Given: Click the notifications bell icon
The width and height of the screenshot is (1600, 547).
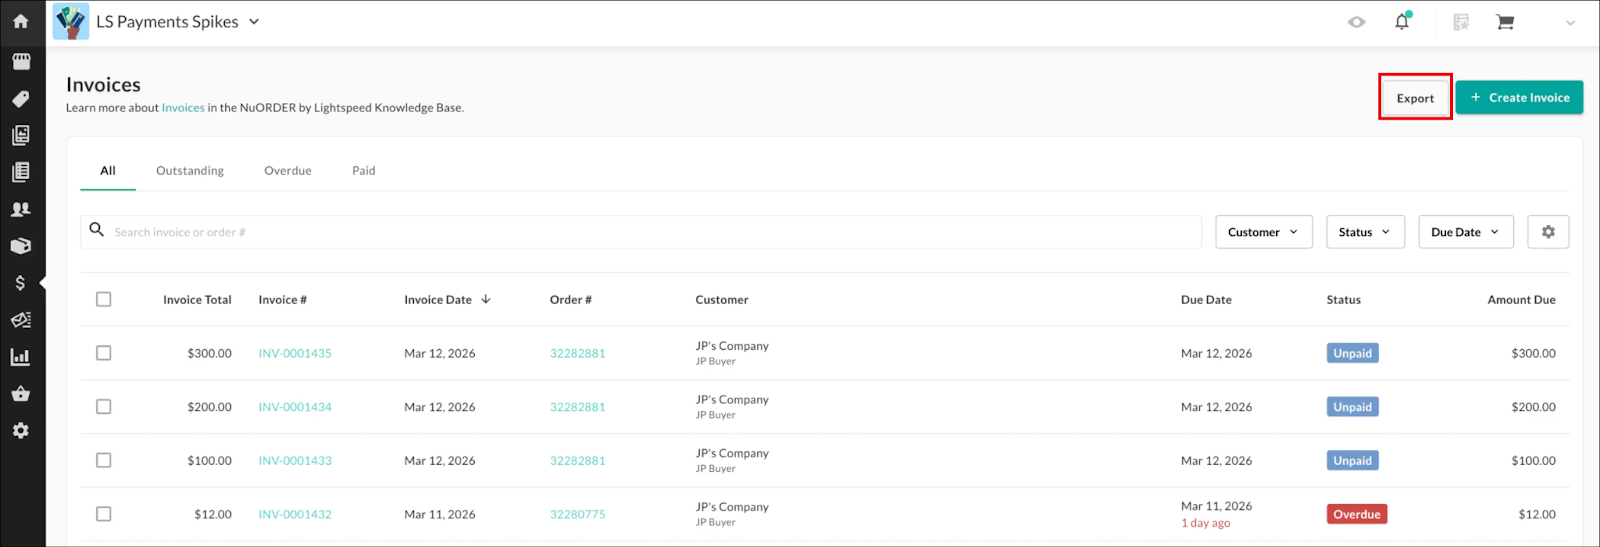Looking at the screenshot, I should [x=1402, y=22].
